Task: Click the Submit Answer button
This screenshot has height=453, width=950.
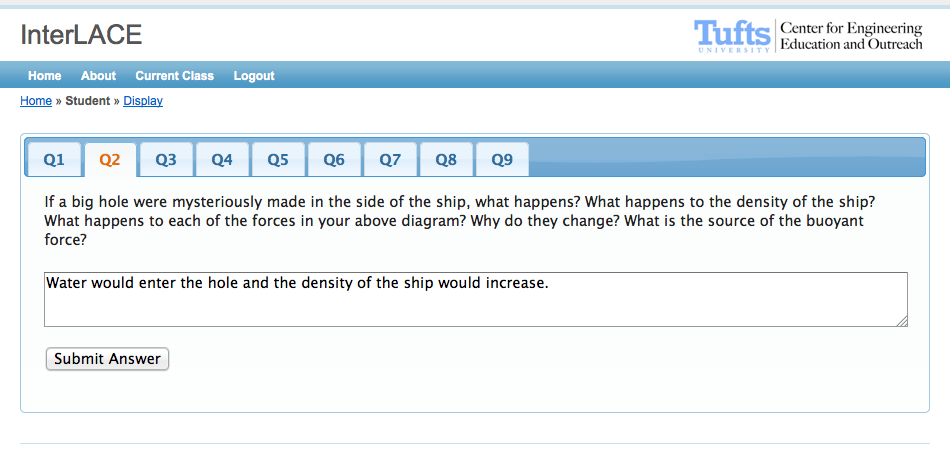Action: [107, 359]
